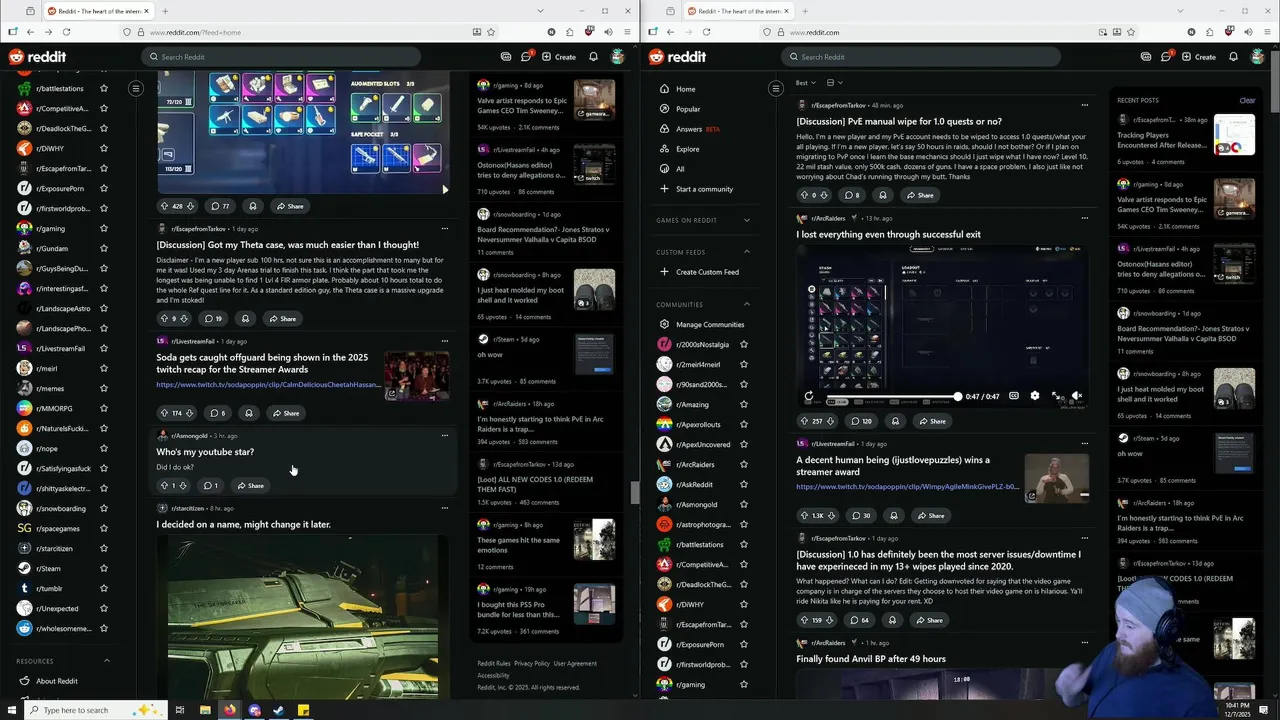
Task: Open video player settings gear
Action: (x=1035, y=396)
